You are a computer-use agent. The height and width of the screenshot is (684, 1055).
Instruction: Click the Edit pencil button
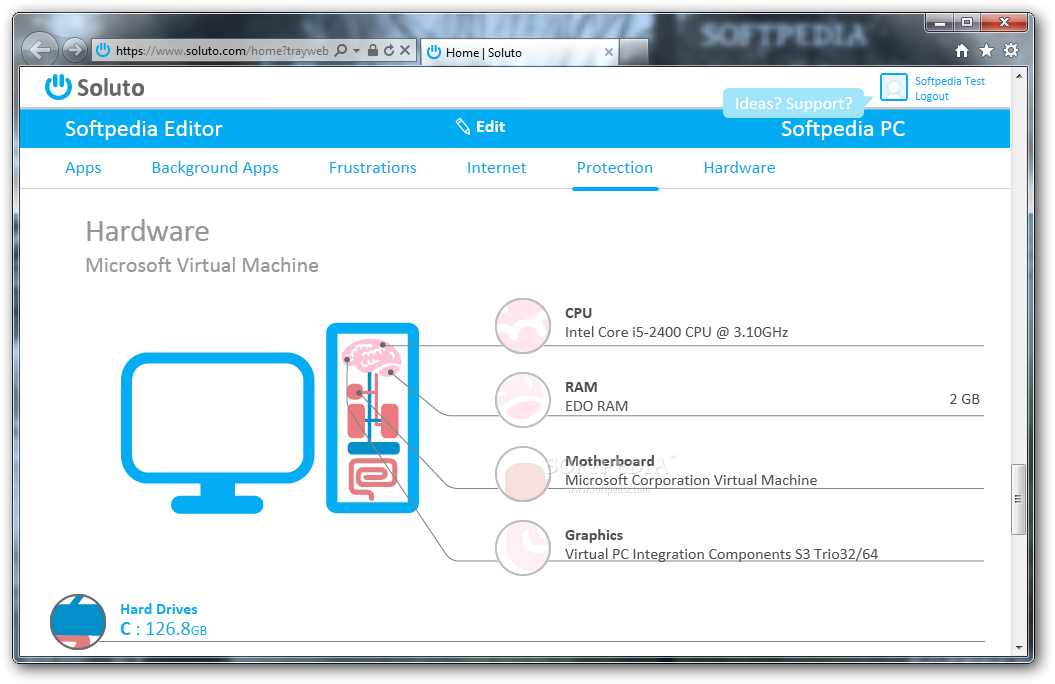(480, 126)
